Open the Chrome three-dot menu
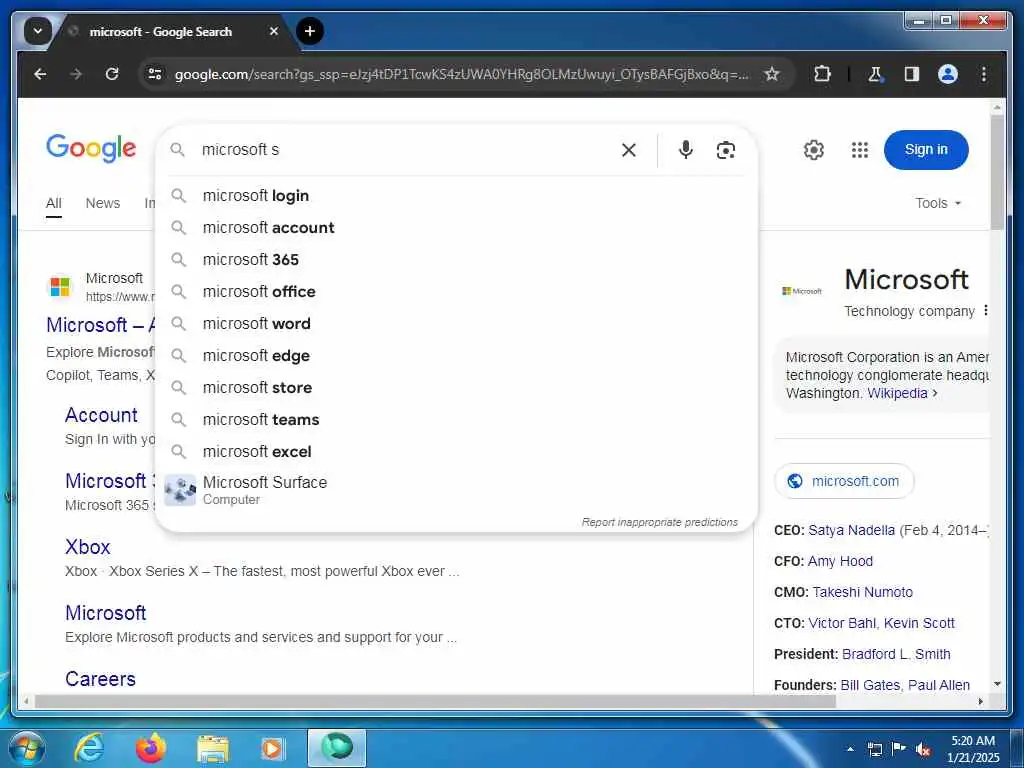This screenshot has height=768, width=1024. pos(984,74)
